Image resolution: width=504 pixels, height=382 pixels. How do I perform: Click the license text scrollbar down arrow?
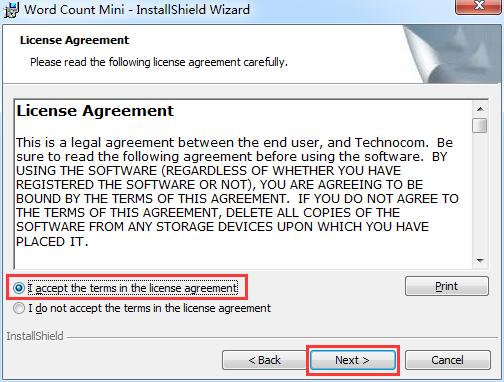(480, 260)
